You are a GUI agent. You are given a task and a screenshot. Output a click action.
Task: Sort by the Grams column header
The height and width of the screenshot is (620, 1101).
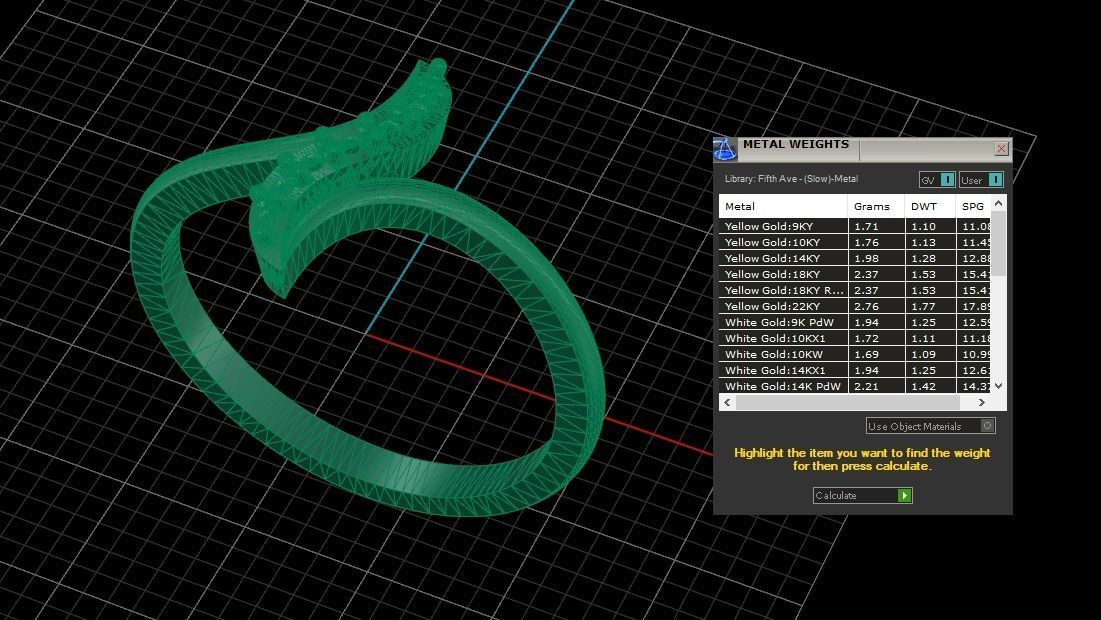(876, 206)
